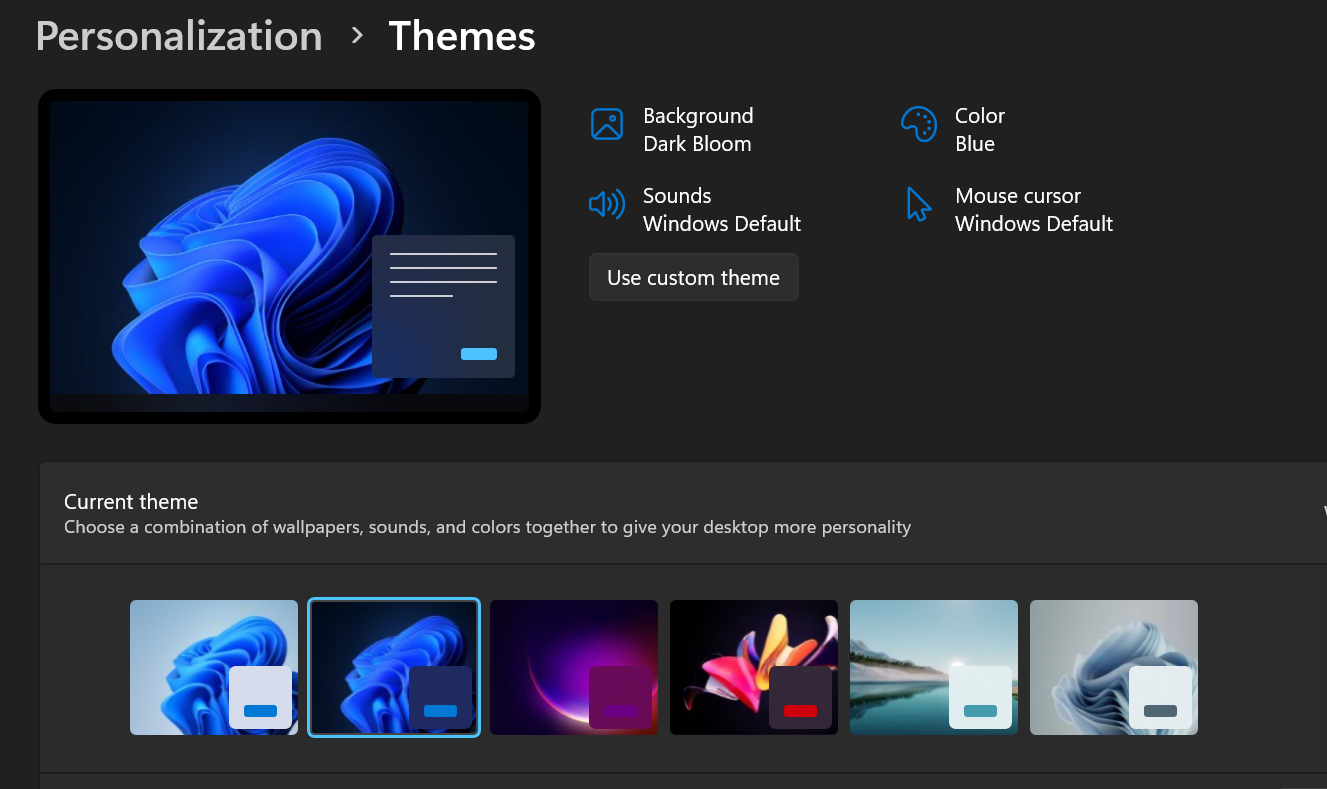This screenshot has height=789, width=1327.
Task: Click the Sounds speaker icon
Action: coord(607,204)
